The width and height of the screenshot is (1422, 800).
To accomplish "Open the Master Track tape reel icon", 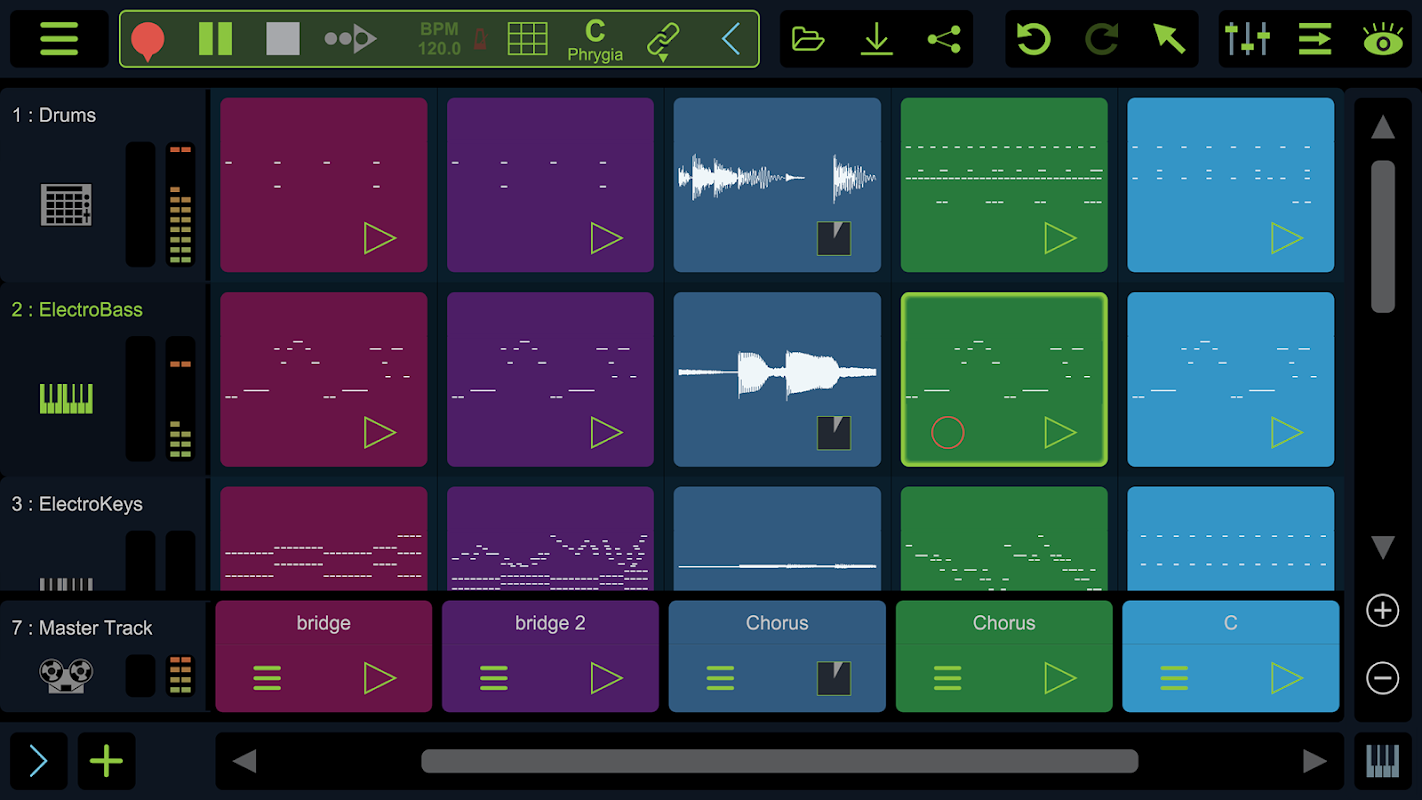I will pyautogui.click(x=66, y=675).
